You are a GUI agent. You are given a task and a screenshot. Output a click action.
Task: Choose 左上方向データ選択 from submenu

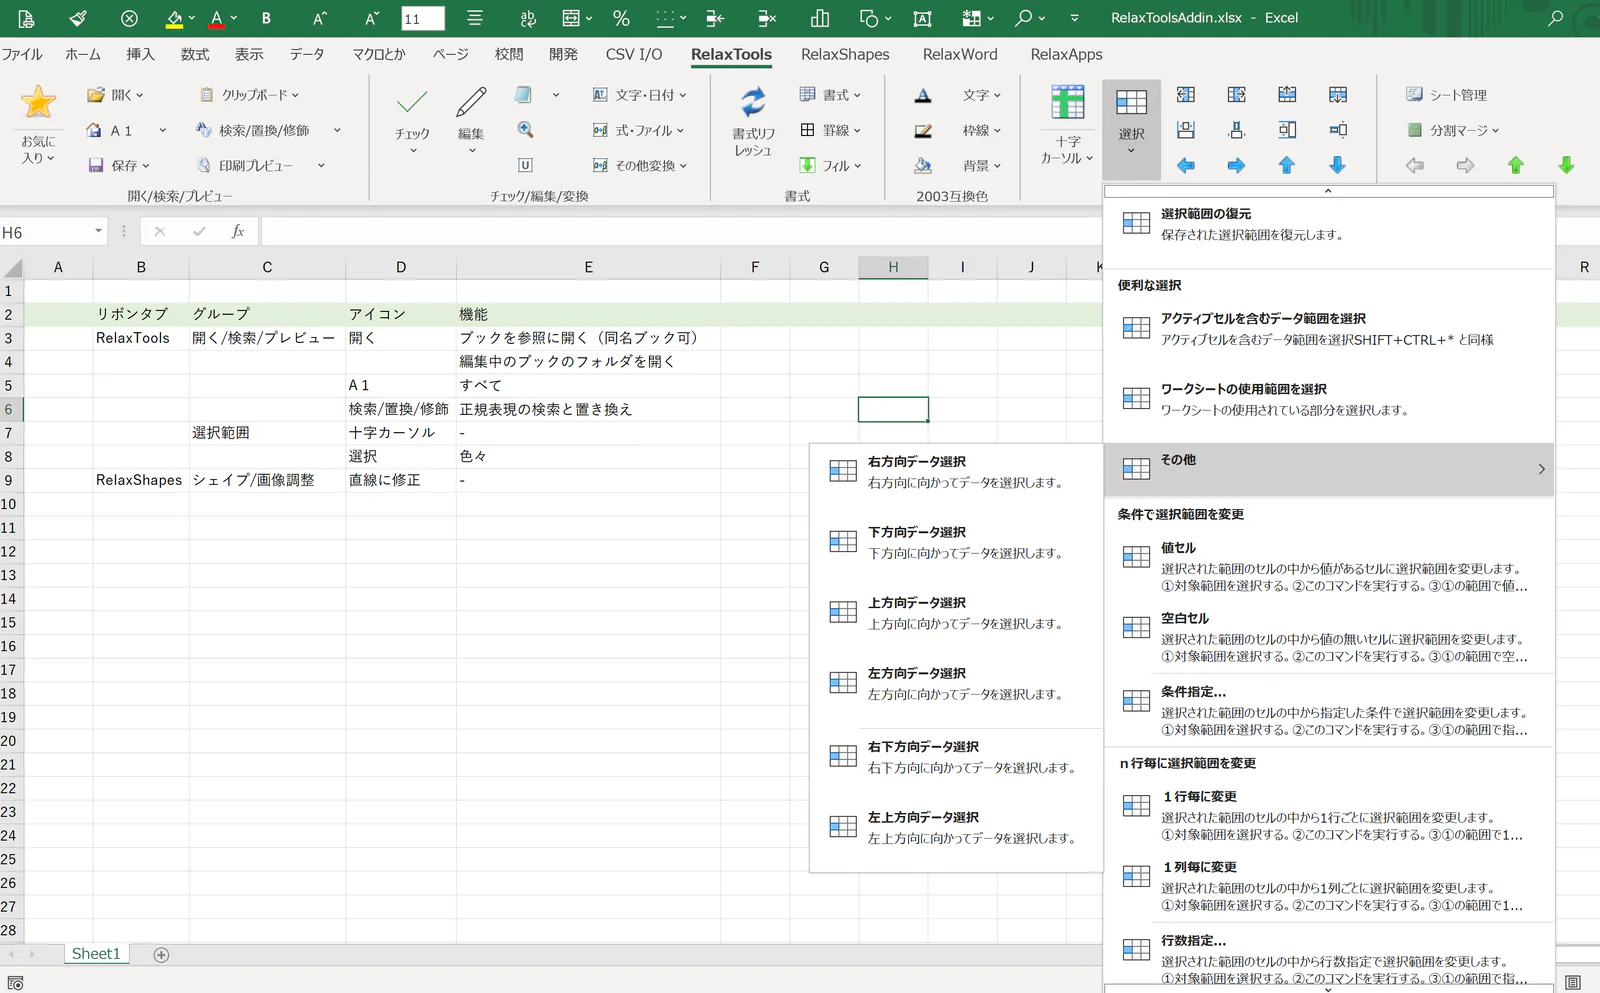(956, 827)
